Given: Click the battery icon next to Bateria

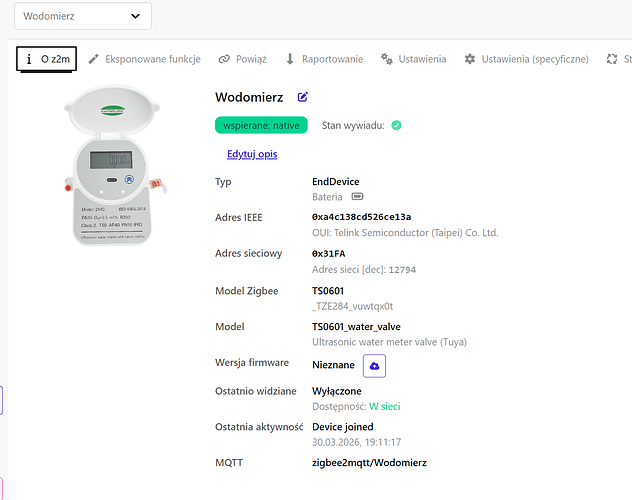Looking at the screenshot, I should (358, 197).
